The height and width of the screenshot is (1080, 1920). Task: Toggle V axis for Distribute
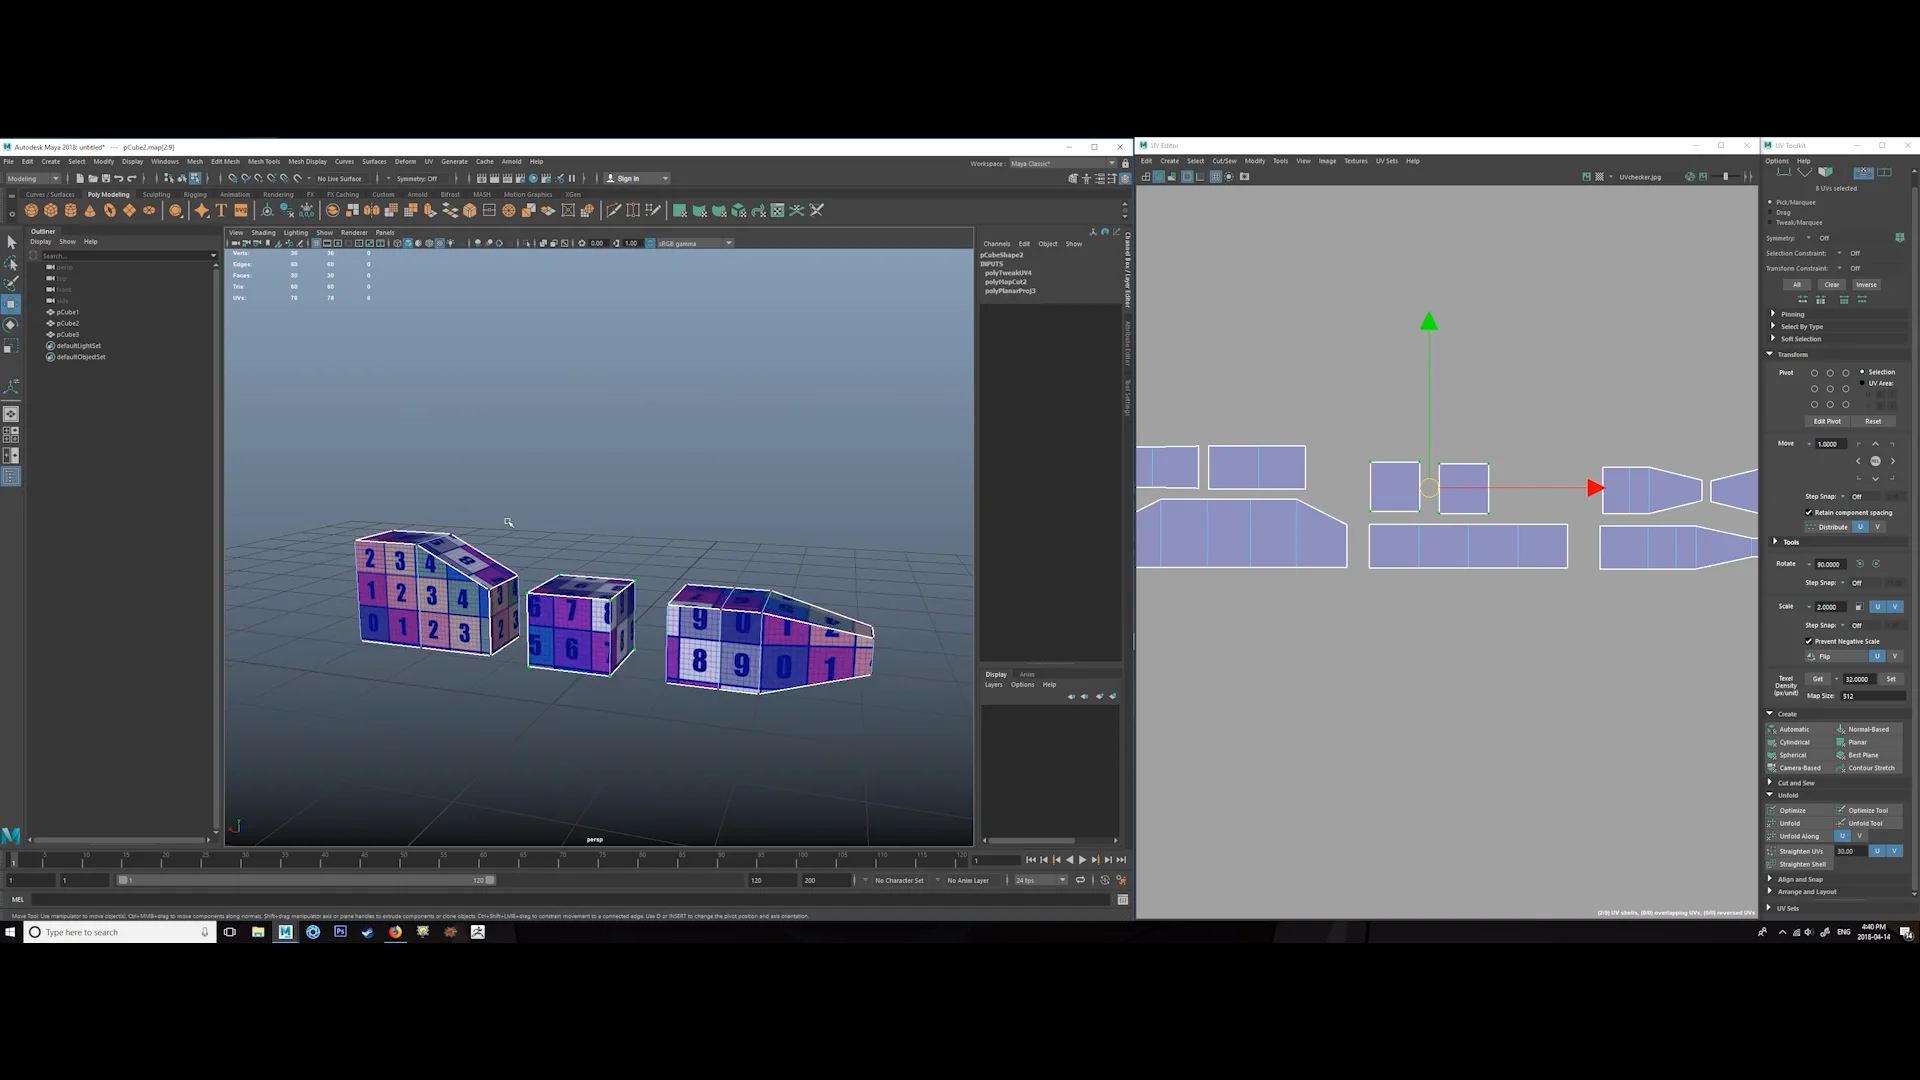(x=1877, y=527)
